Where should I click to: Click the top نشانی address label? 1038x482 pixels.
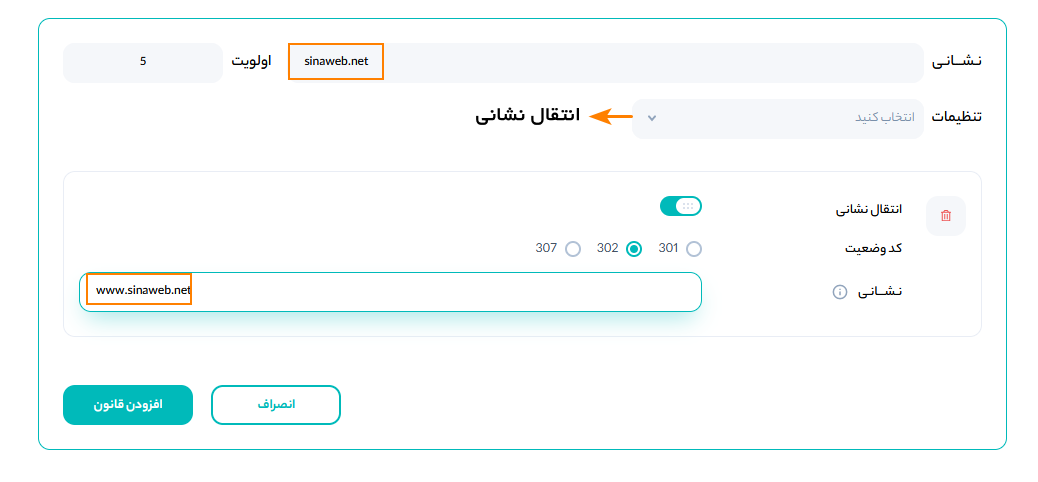pos(957,62)
